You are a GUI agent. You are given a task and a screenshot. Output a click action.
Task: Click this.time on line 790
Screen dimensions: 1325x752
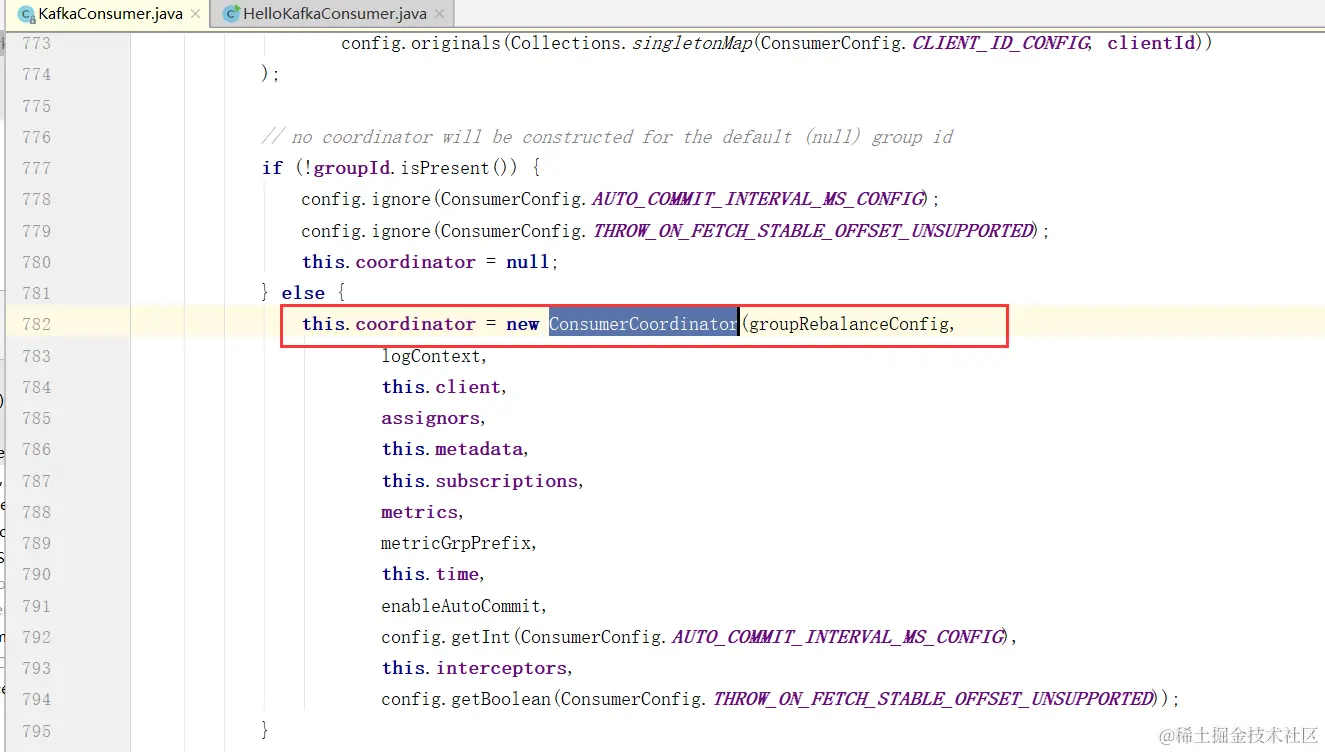point(429,574)
